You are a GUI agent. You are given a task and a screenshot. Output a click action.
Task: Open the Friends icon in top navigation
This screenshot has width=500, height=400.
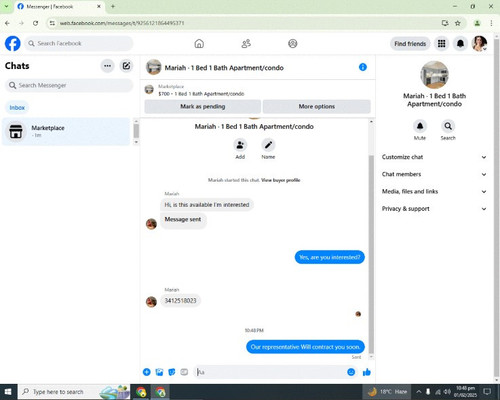246,44
